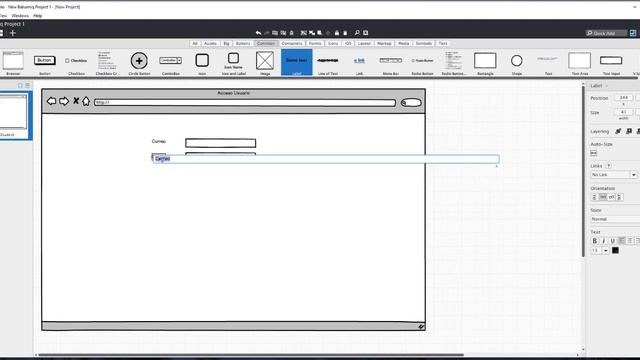
Task: Click the magnifier zoom icon in toolbar
Action: tap(357, 33)
